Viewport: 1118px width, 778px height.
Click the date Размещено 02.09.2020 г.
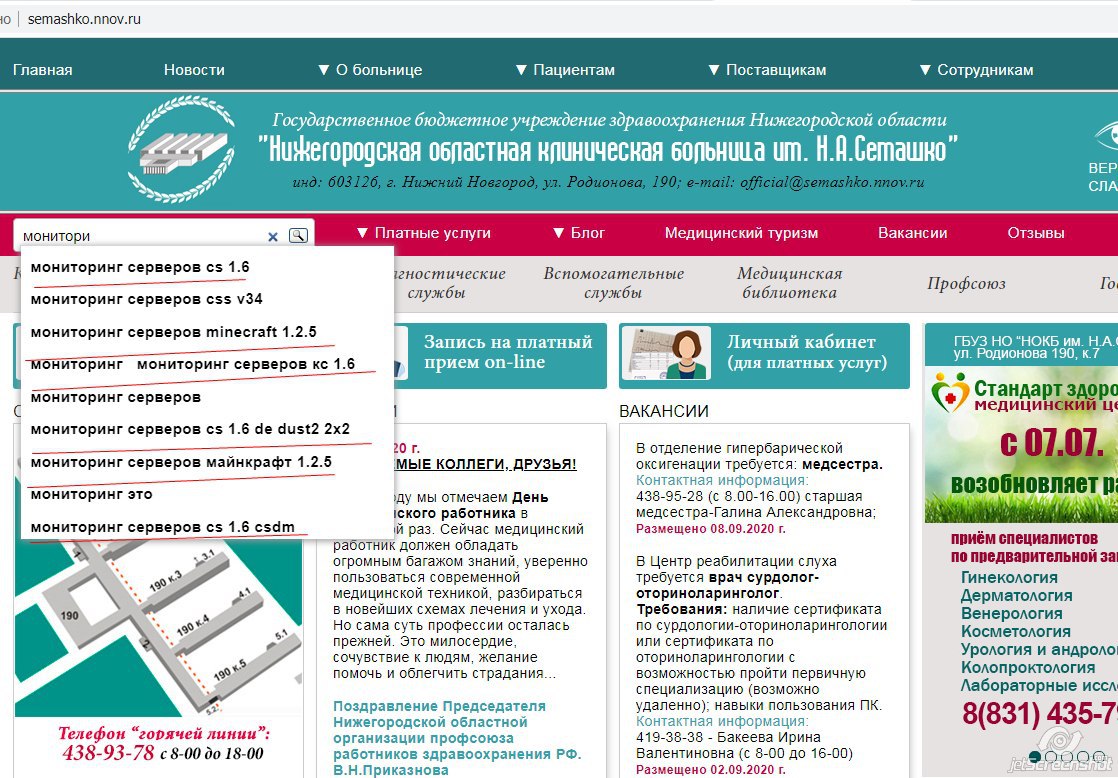[711, 769]
